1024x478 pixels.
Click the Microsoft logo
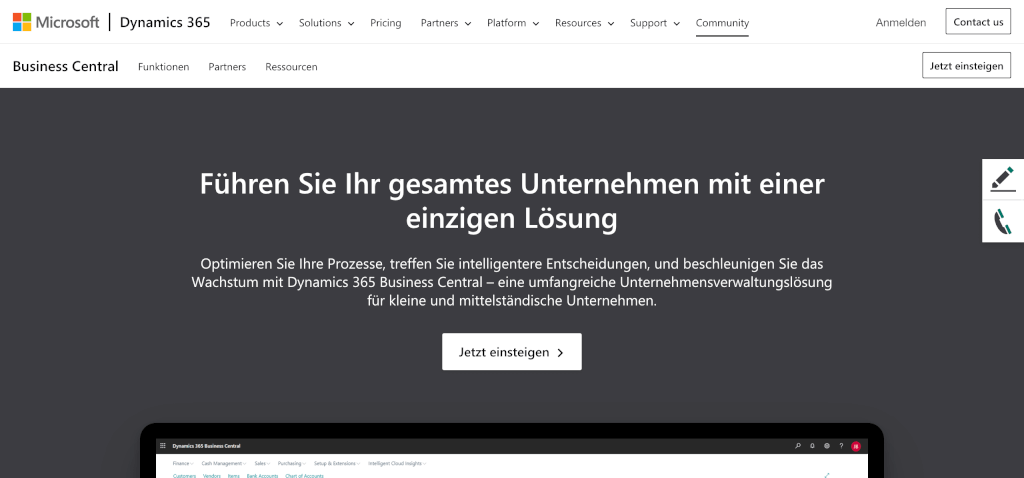[x=56, y=22]
